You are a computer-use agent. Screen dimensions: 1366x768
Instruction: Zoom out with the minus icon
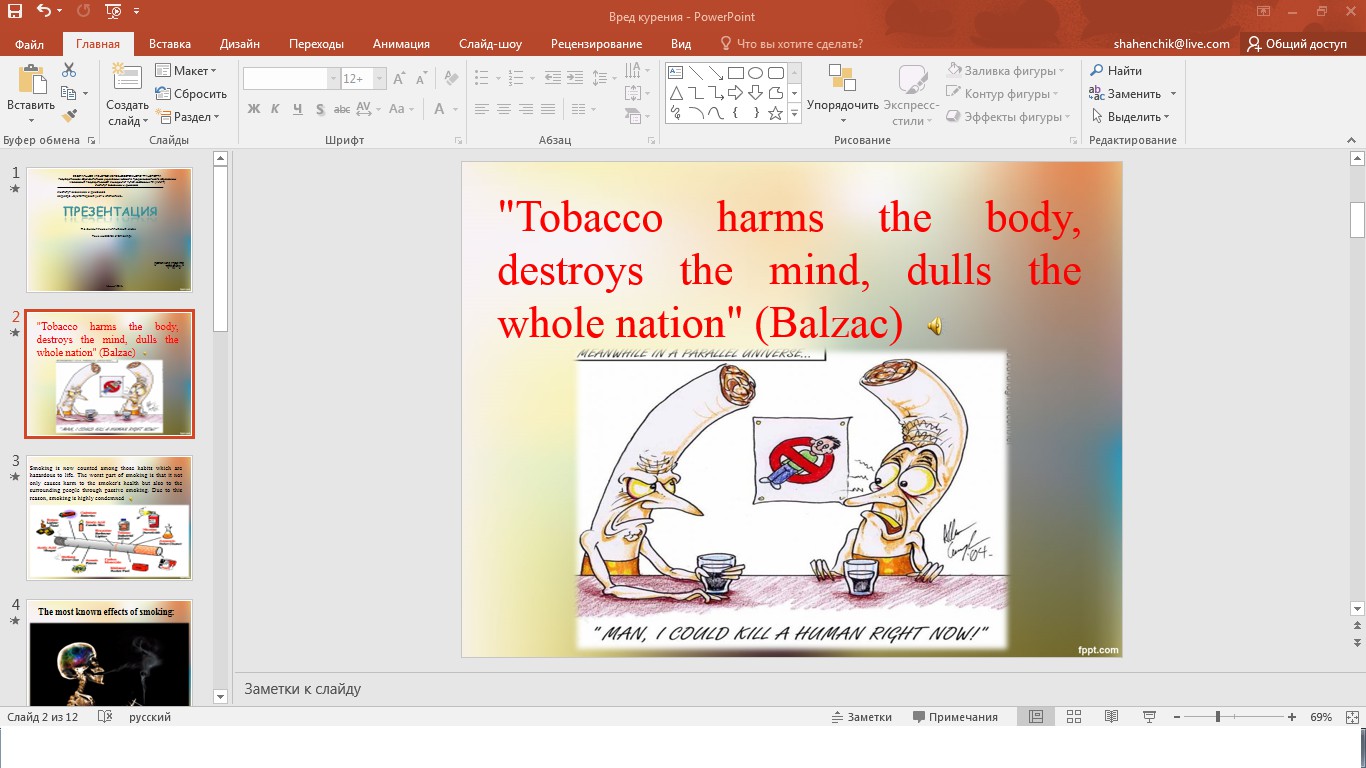click(1177, 717)
